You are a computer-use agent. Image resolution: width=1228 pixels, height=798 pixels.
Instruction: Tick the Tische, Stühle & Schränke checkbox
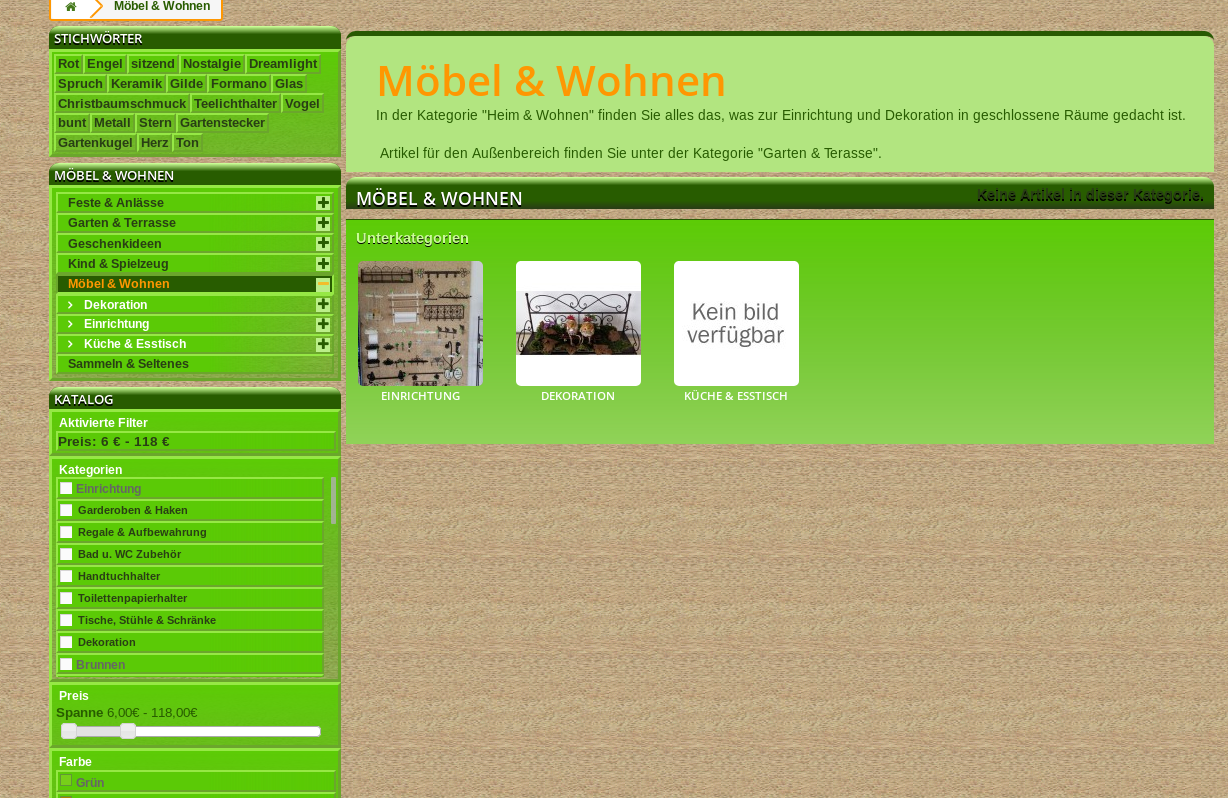(x=66, y=620)
